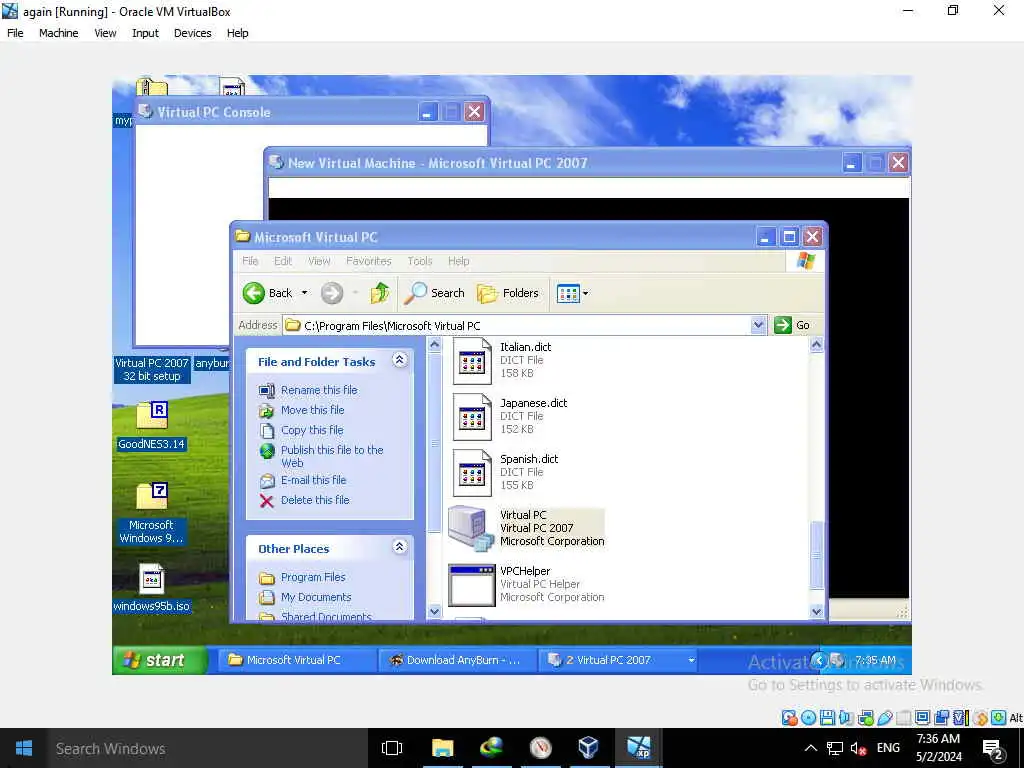This screenshot has height=768, width=1024.
Task: Expand the address bar dropdown
Action: click(758, 325)
